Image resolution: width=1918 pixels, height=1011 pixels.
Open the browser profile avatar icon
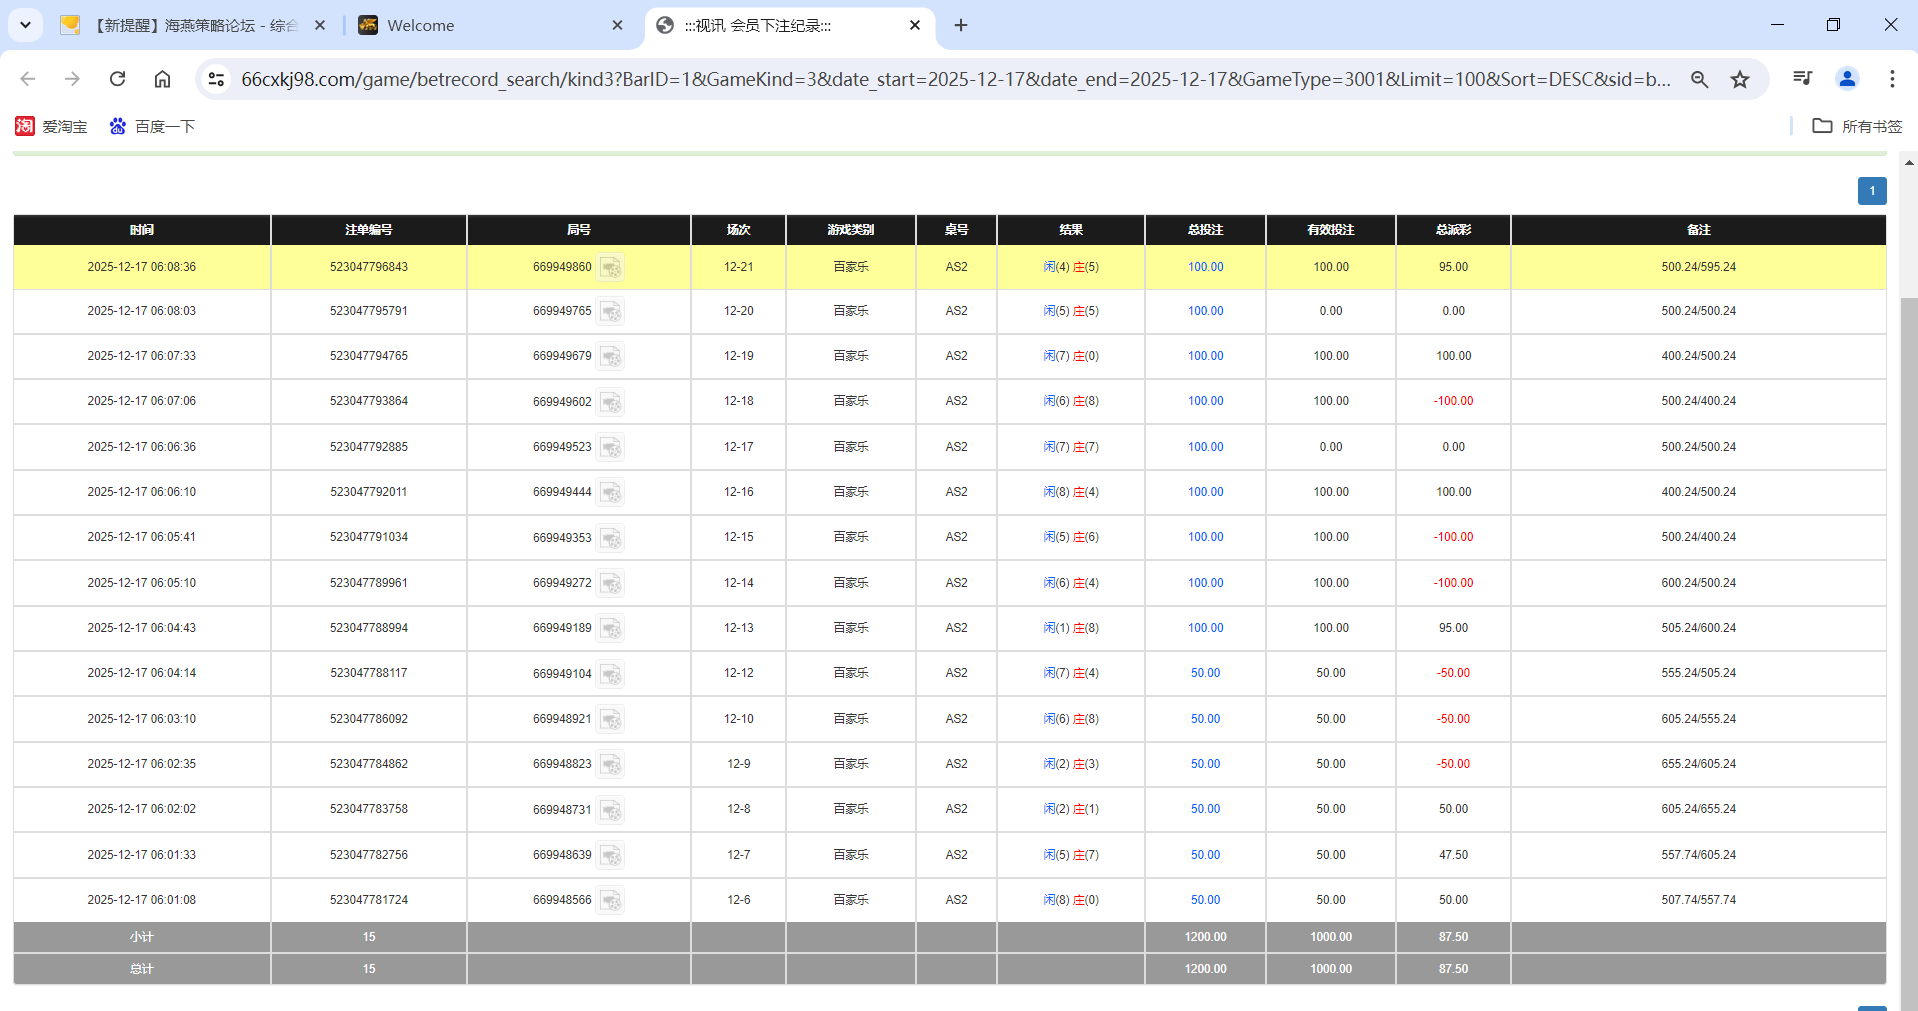(x=1847, y=78)
